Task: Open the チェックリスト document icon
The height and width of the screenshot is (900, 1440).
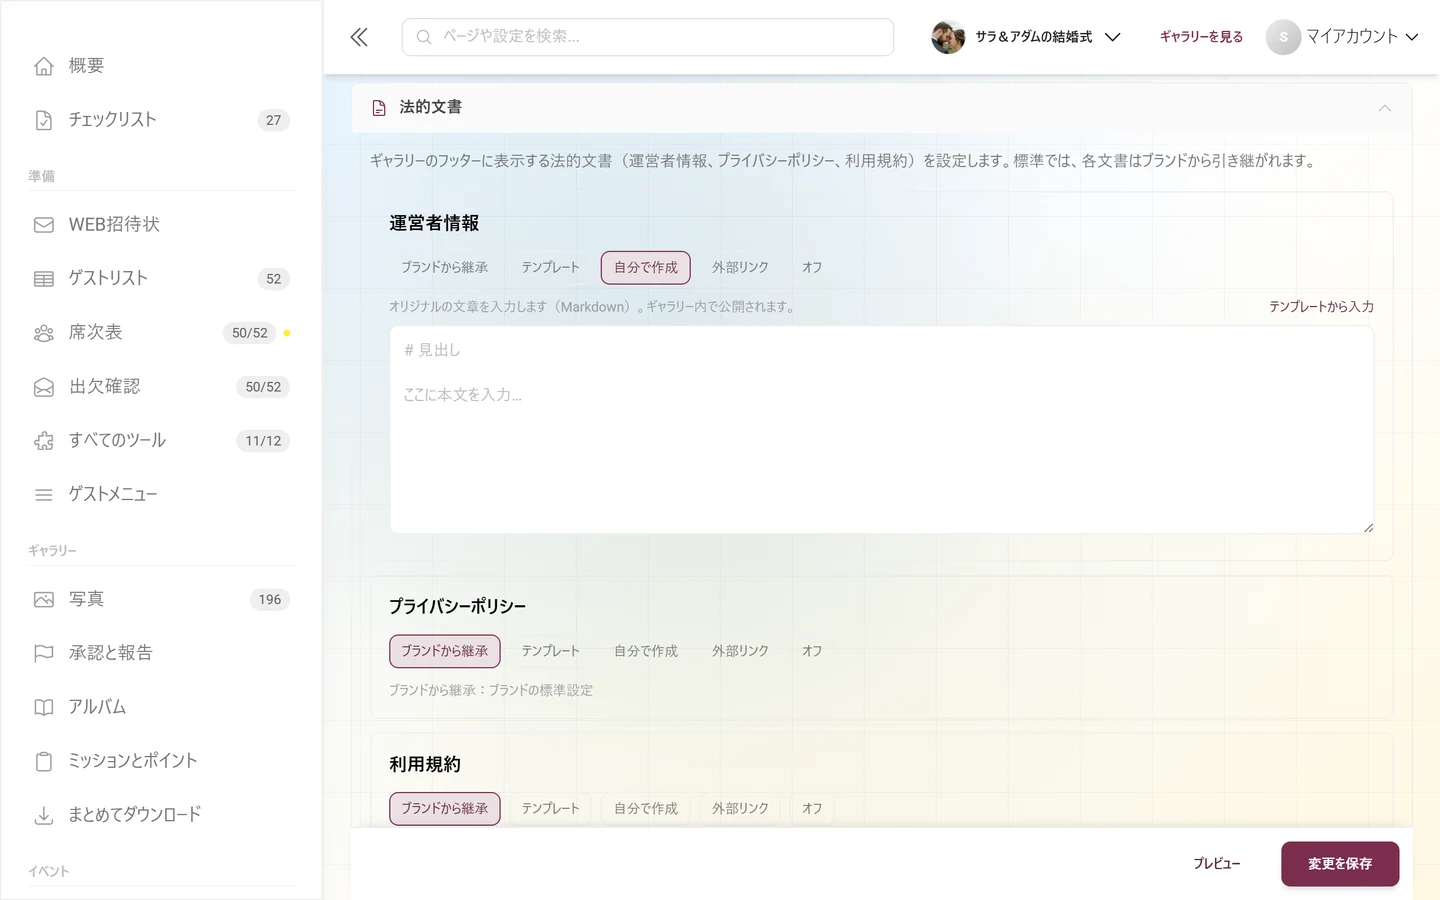Action: coord(44,120)
